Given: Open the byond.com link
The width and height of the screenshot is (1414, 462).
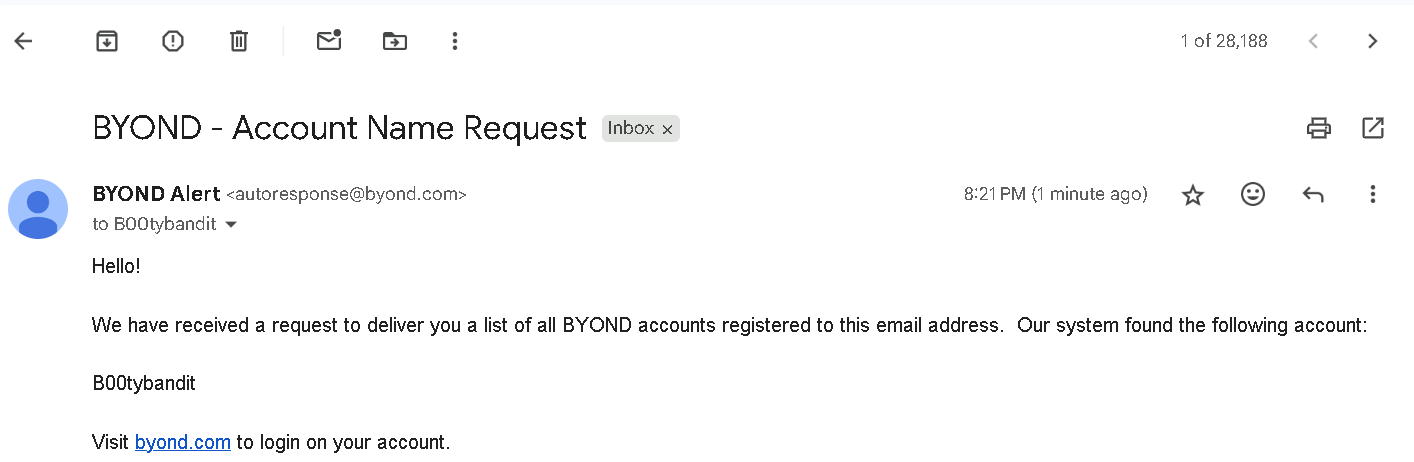Looking at the screenshot, I should (183, 442).
